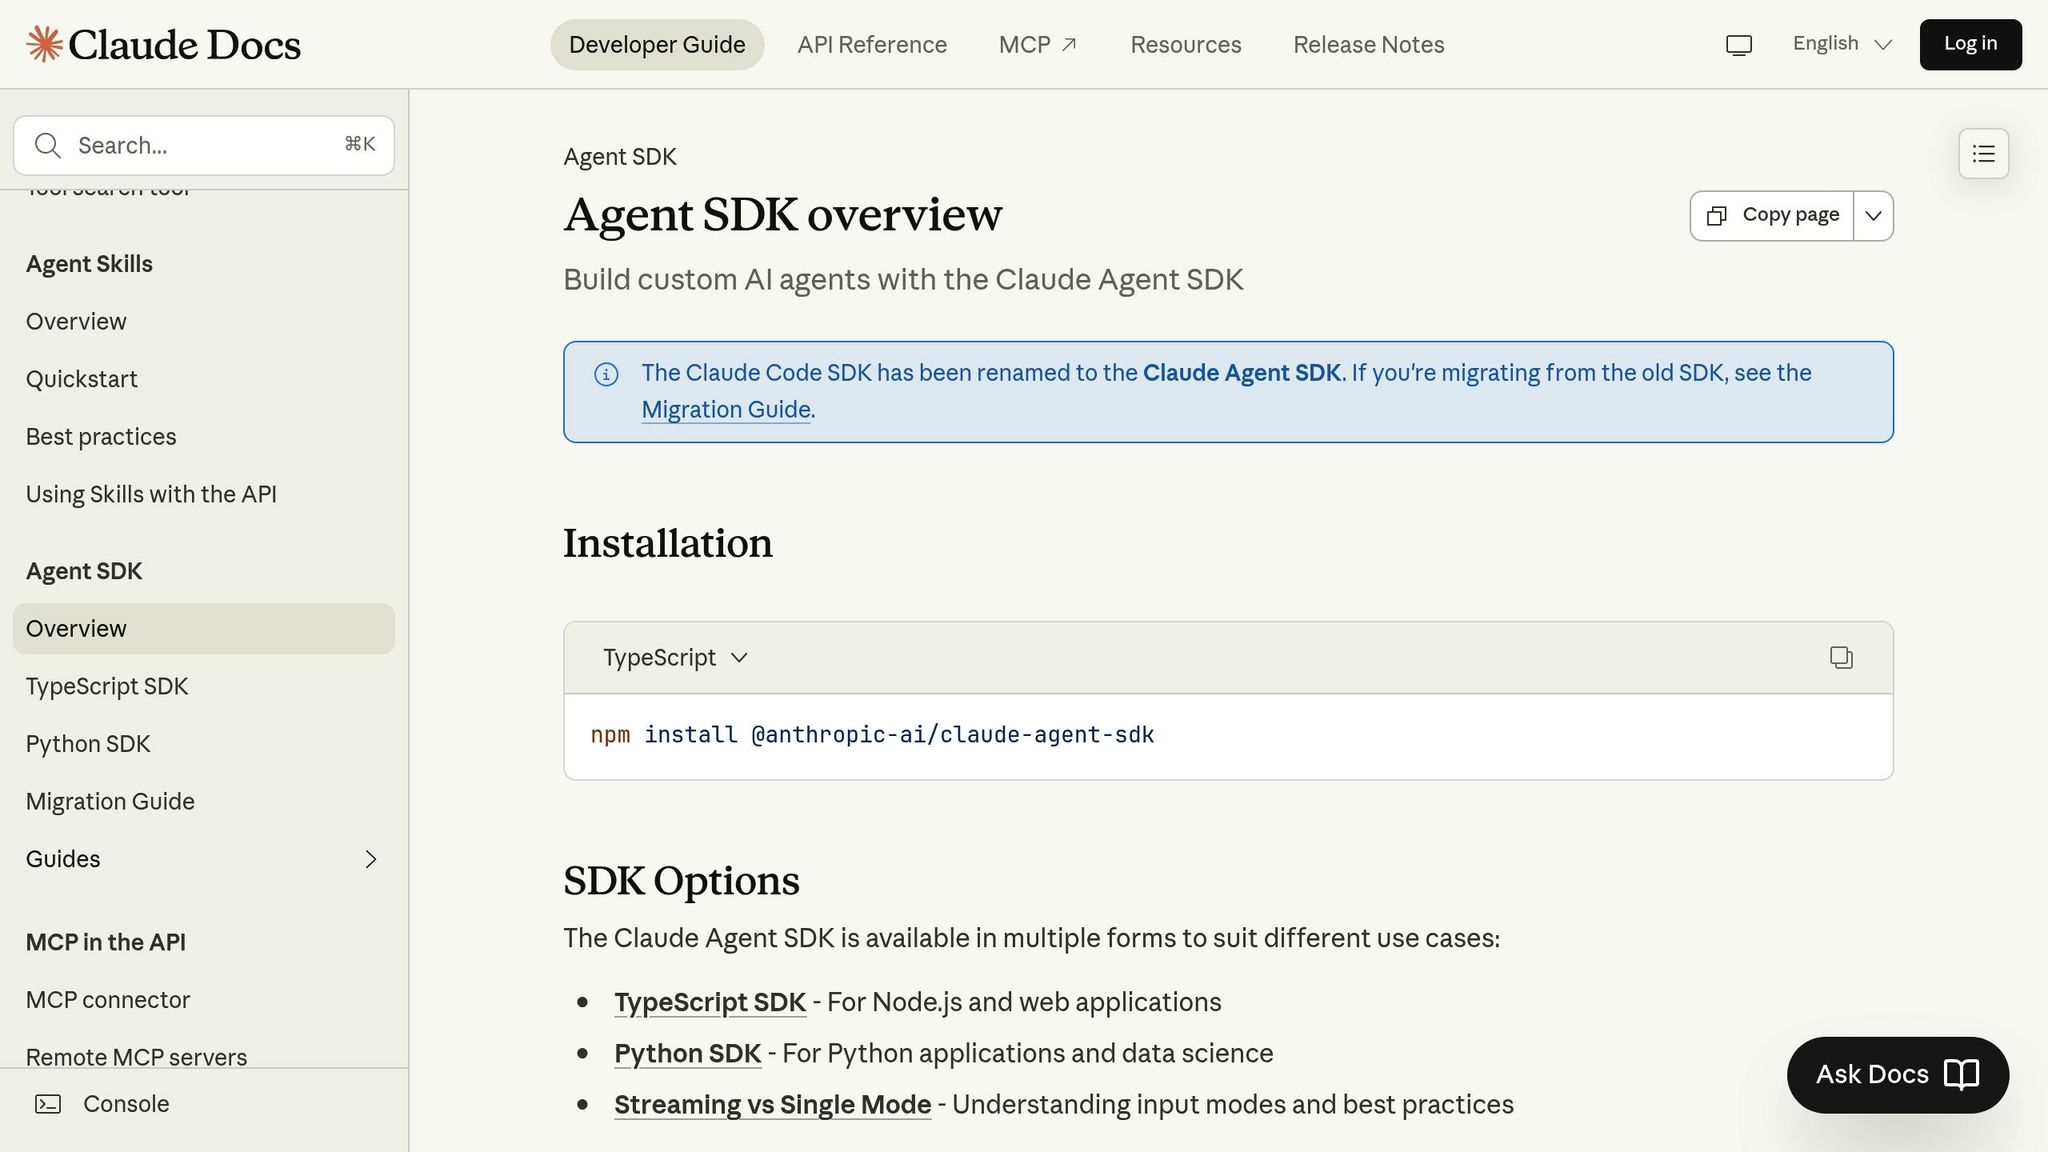Viewport: 2048px width, 1152px height.
Task: Click the info icon in the rename notice
Action: tap(606, 374)
